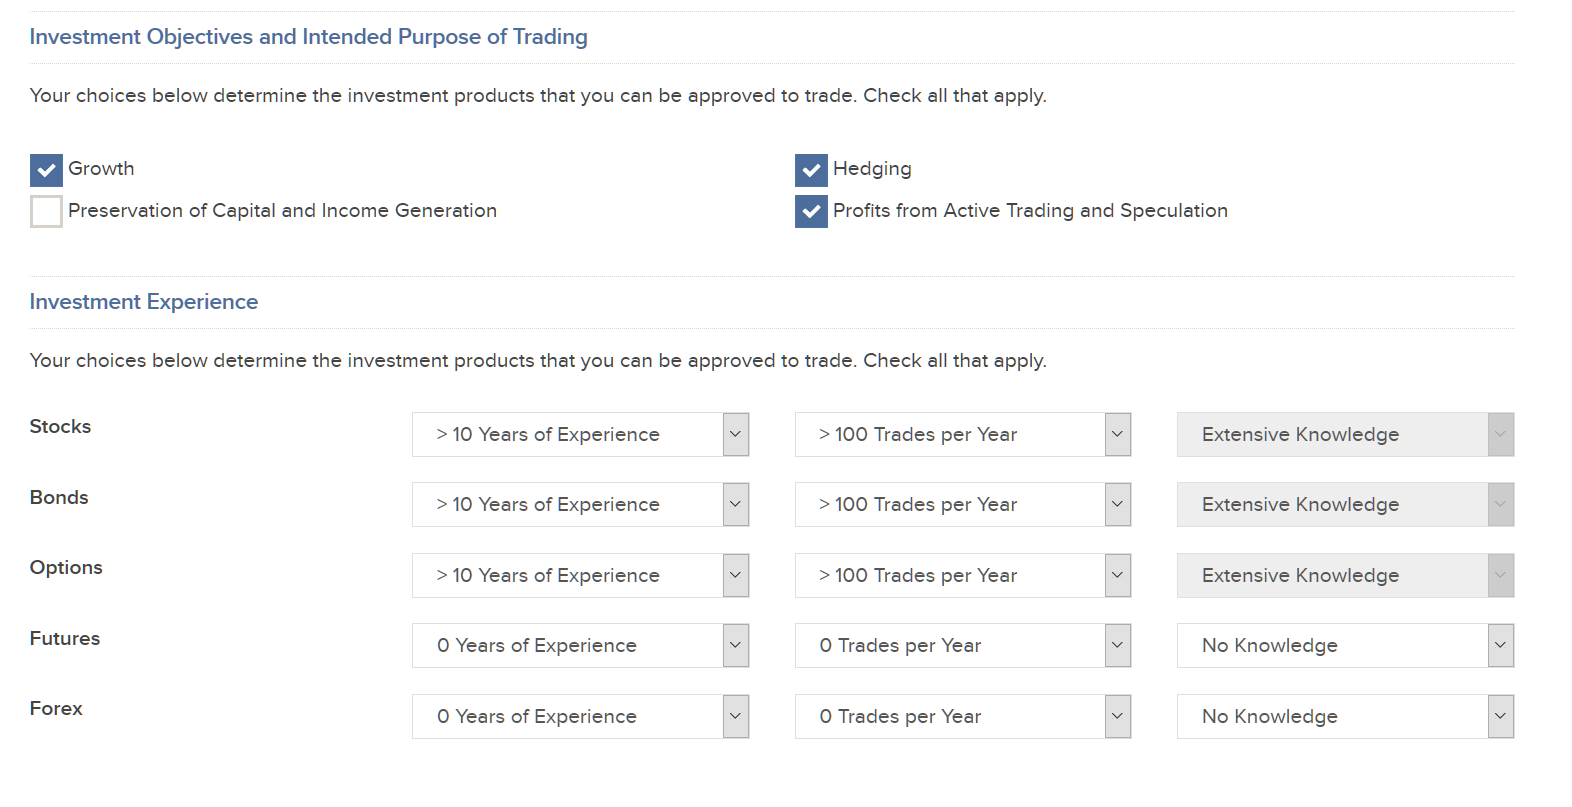Click Options knowledge level dropdown
The height and width of the screenshot is (807, 1572).
pyautogui.click(x=1345, y=576)
